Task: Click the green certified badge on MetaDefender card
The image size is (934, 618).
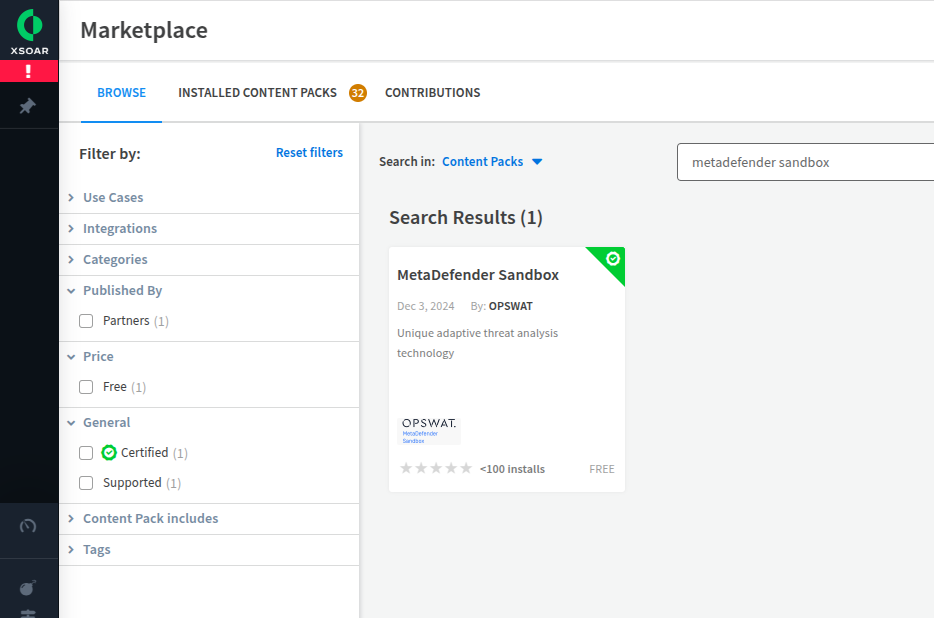Action: 612,259
